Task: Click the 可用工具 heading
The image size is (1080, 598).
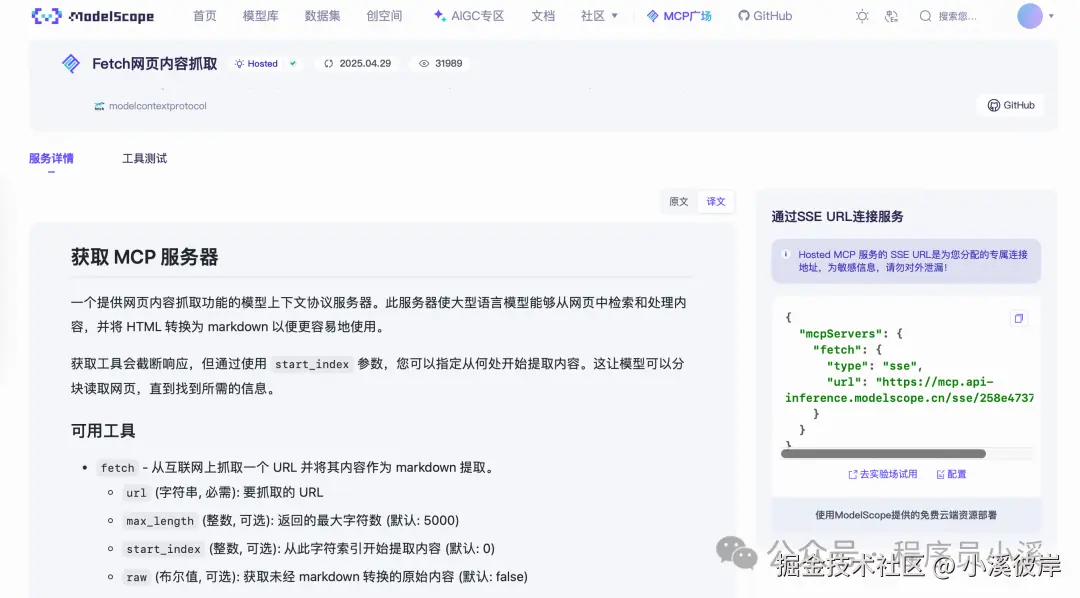Action: coord(103,431)
